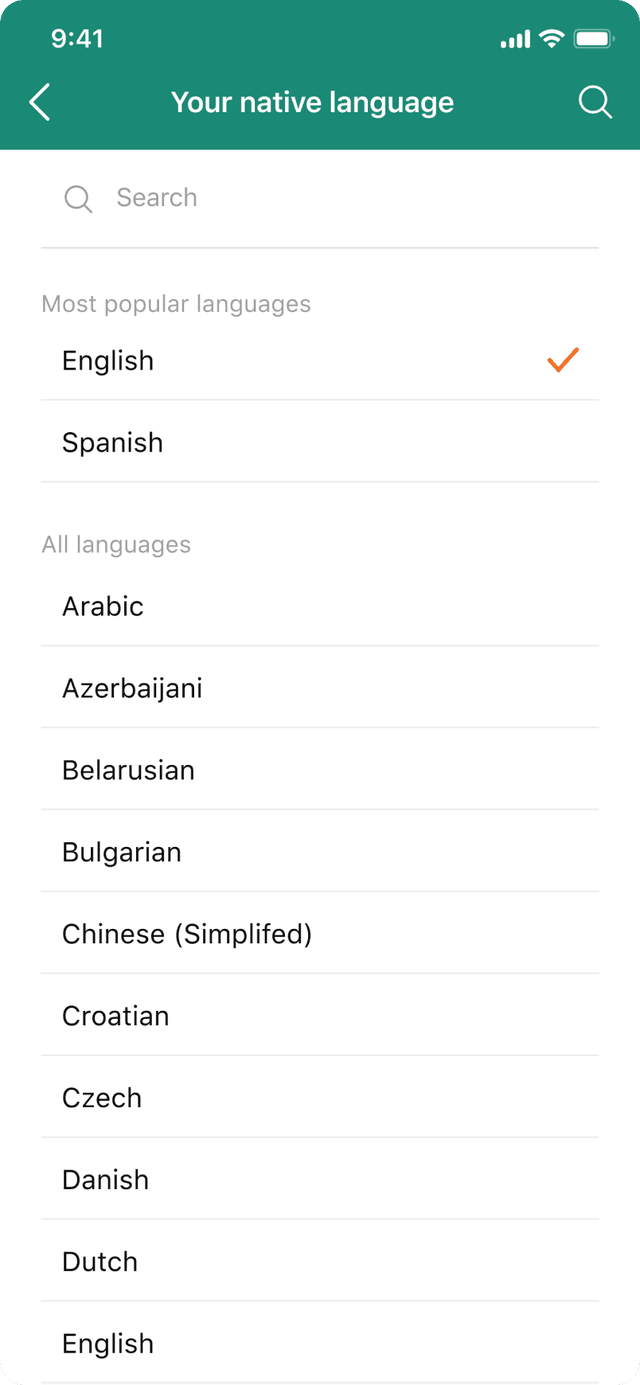This screenshot has width=640, height=1385.
Task: Tap the magnifier icon in search field
Action: click(x=78, y=198)
